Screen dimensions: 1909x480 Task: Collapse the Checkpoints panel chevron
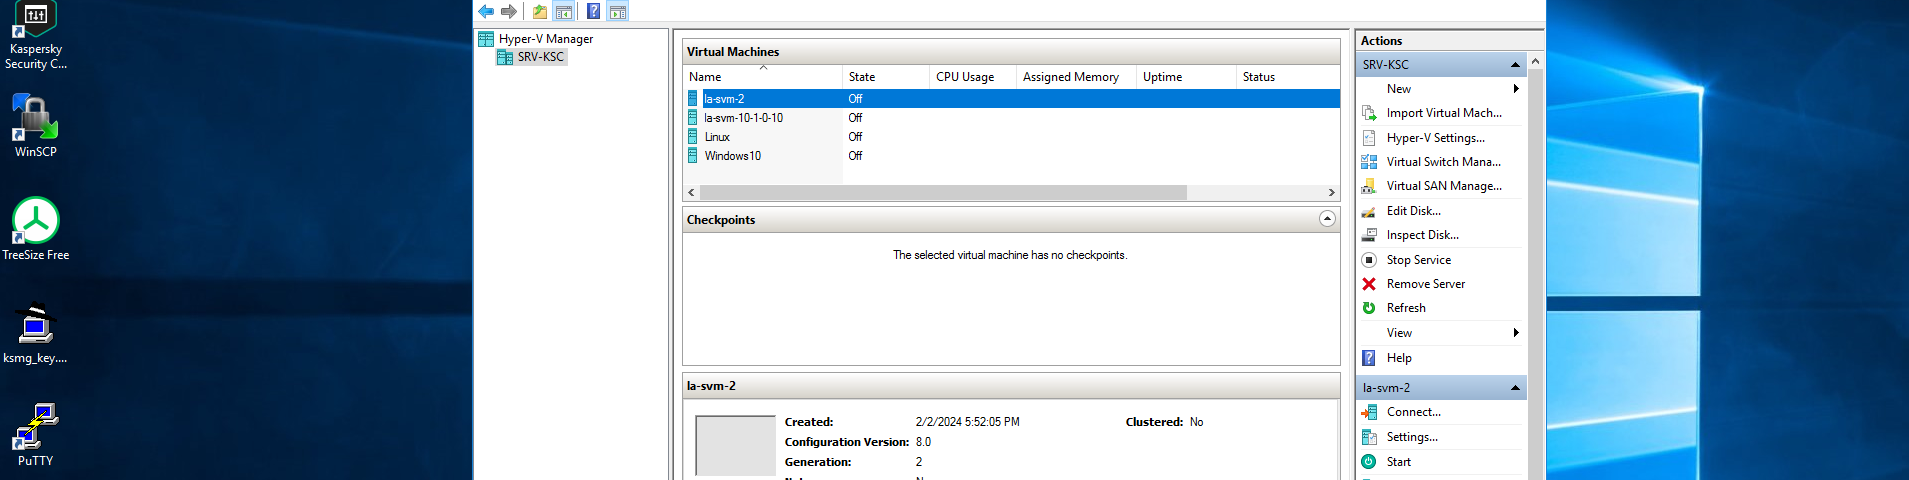[1327, 219]
